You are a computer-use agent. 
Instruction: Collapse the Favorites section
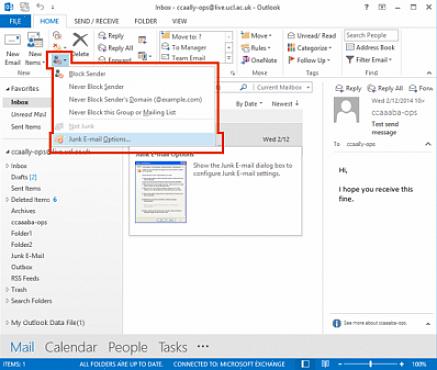tap(7, 89)
